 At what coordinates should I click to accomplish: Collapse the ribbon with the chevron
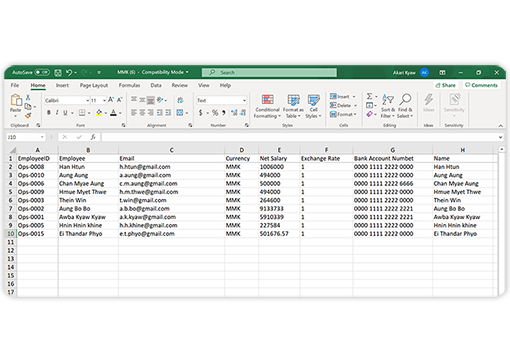[x=500, y=126]
